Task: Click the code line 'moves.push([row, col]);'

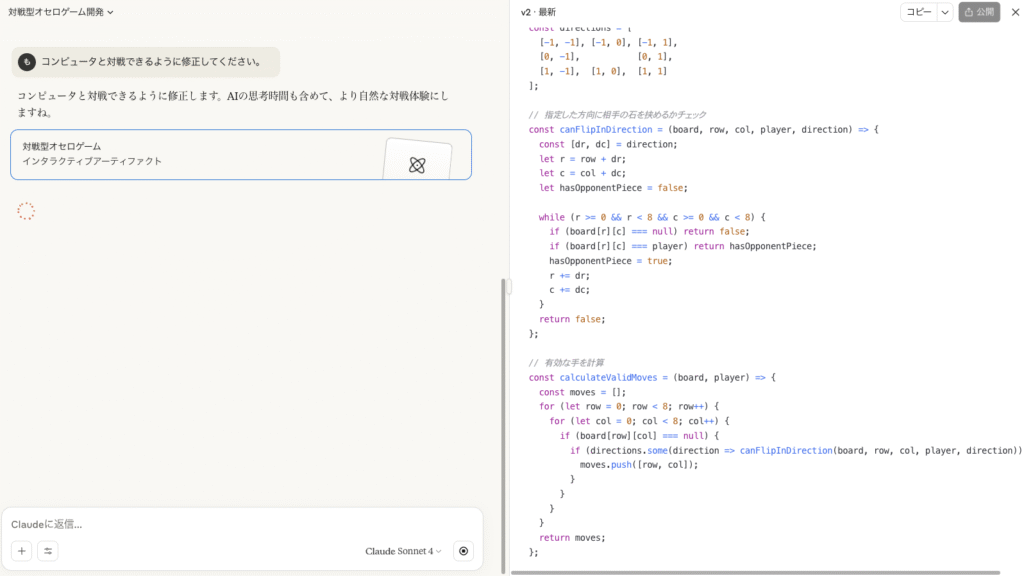Action: click(639, 464)
